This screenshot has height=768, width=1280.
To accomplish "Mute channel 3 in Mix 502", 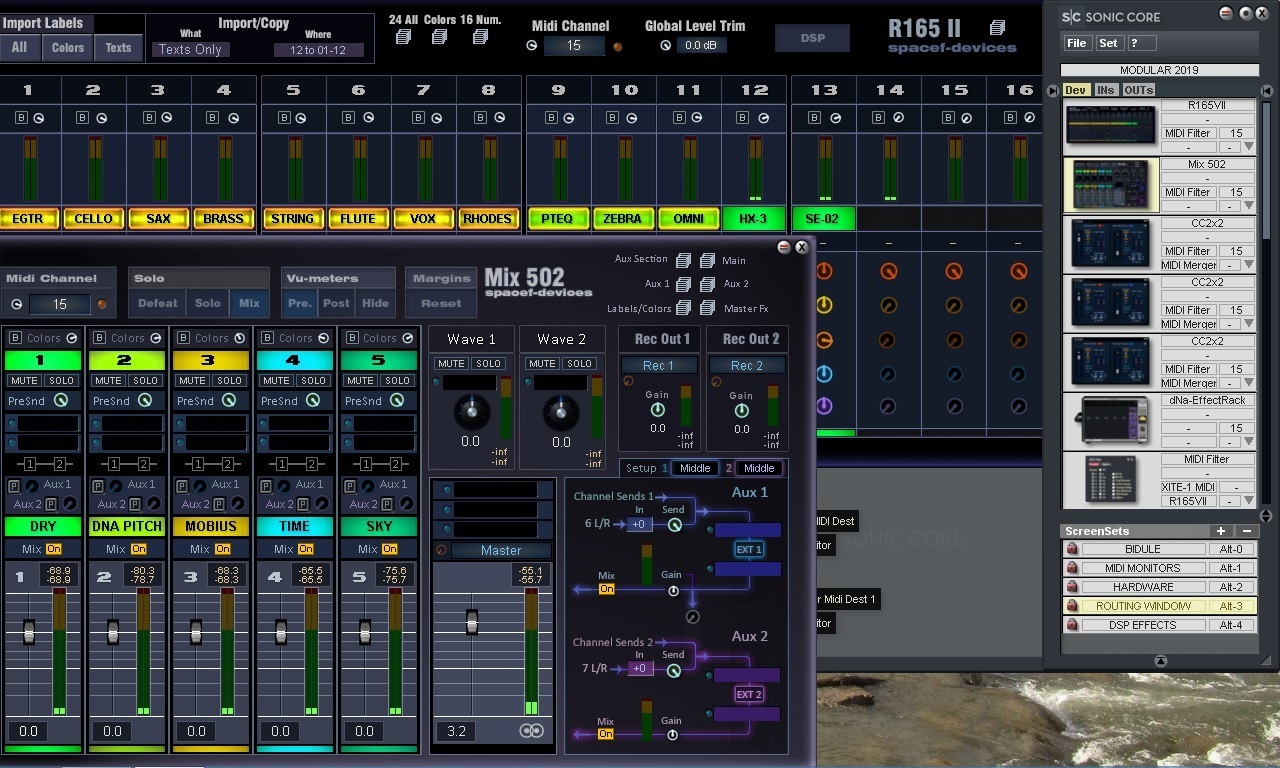I will click(x=192, y=381).
